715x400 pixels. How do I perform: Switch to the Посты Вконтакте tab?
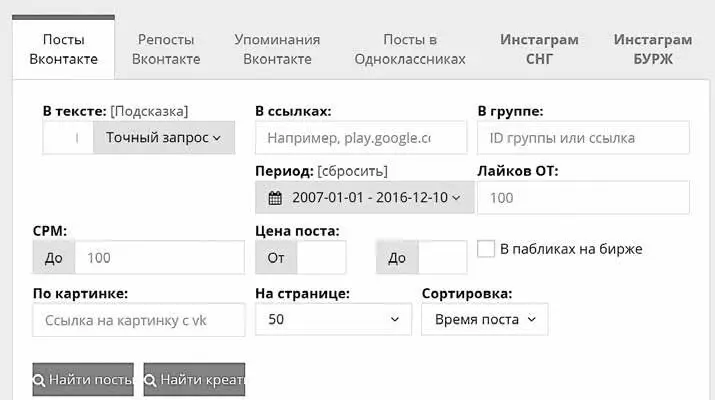(x=63, y=49)
